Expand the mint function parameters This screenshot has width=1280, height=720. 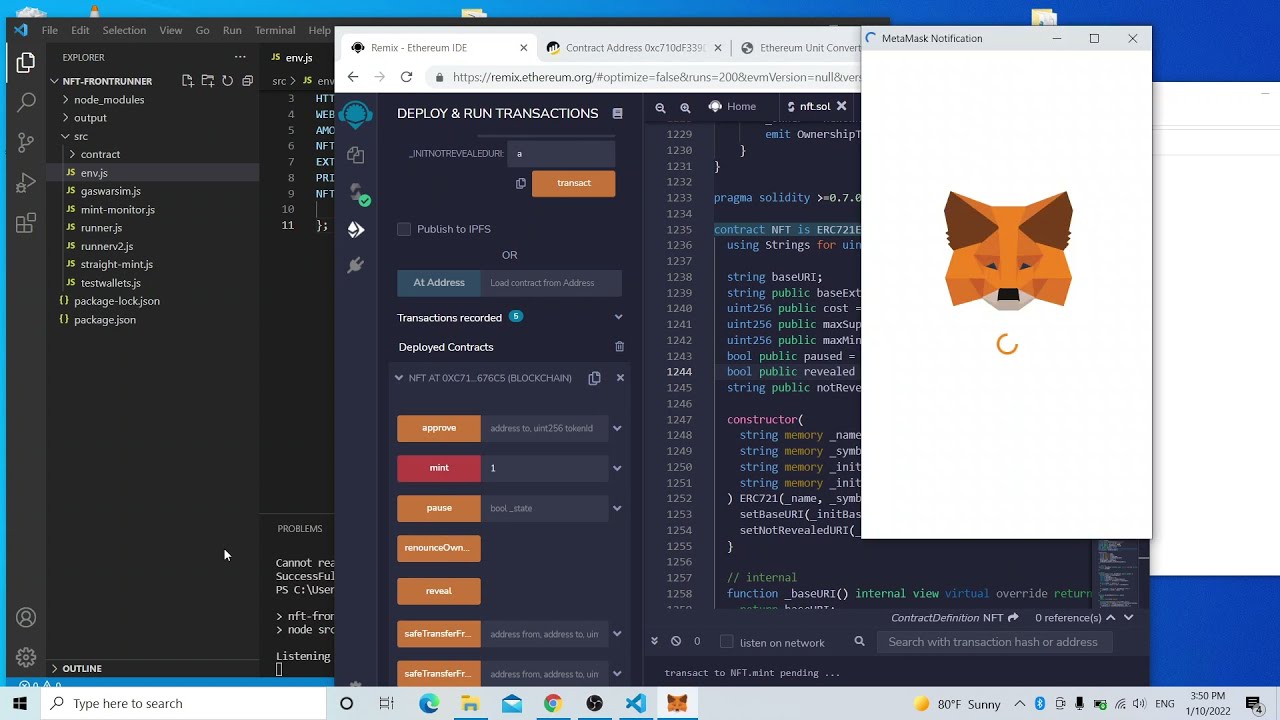[617, 468]
